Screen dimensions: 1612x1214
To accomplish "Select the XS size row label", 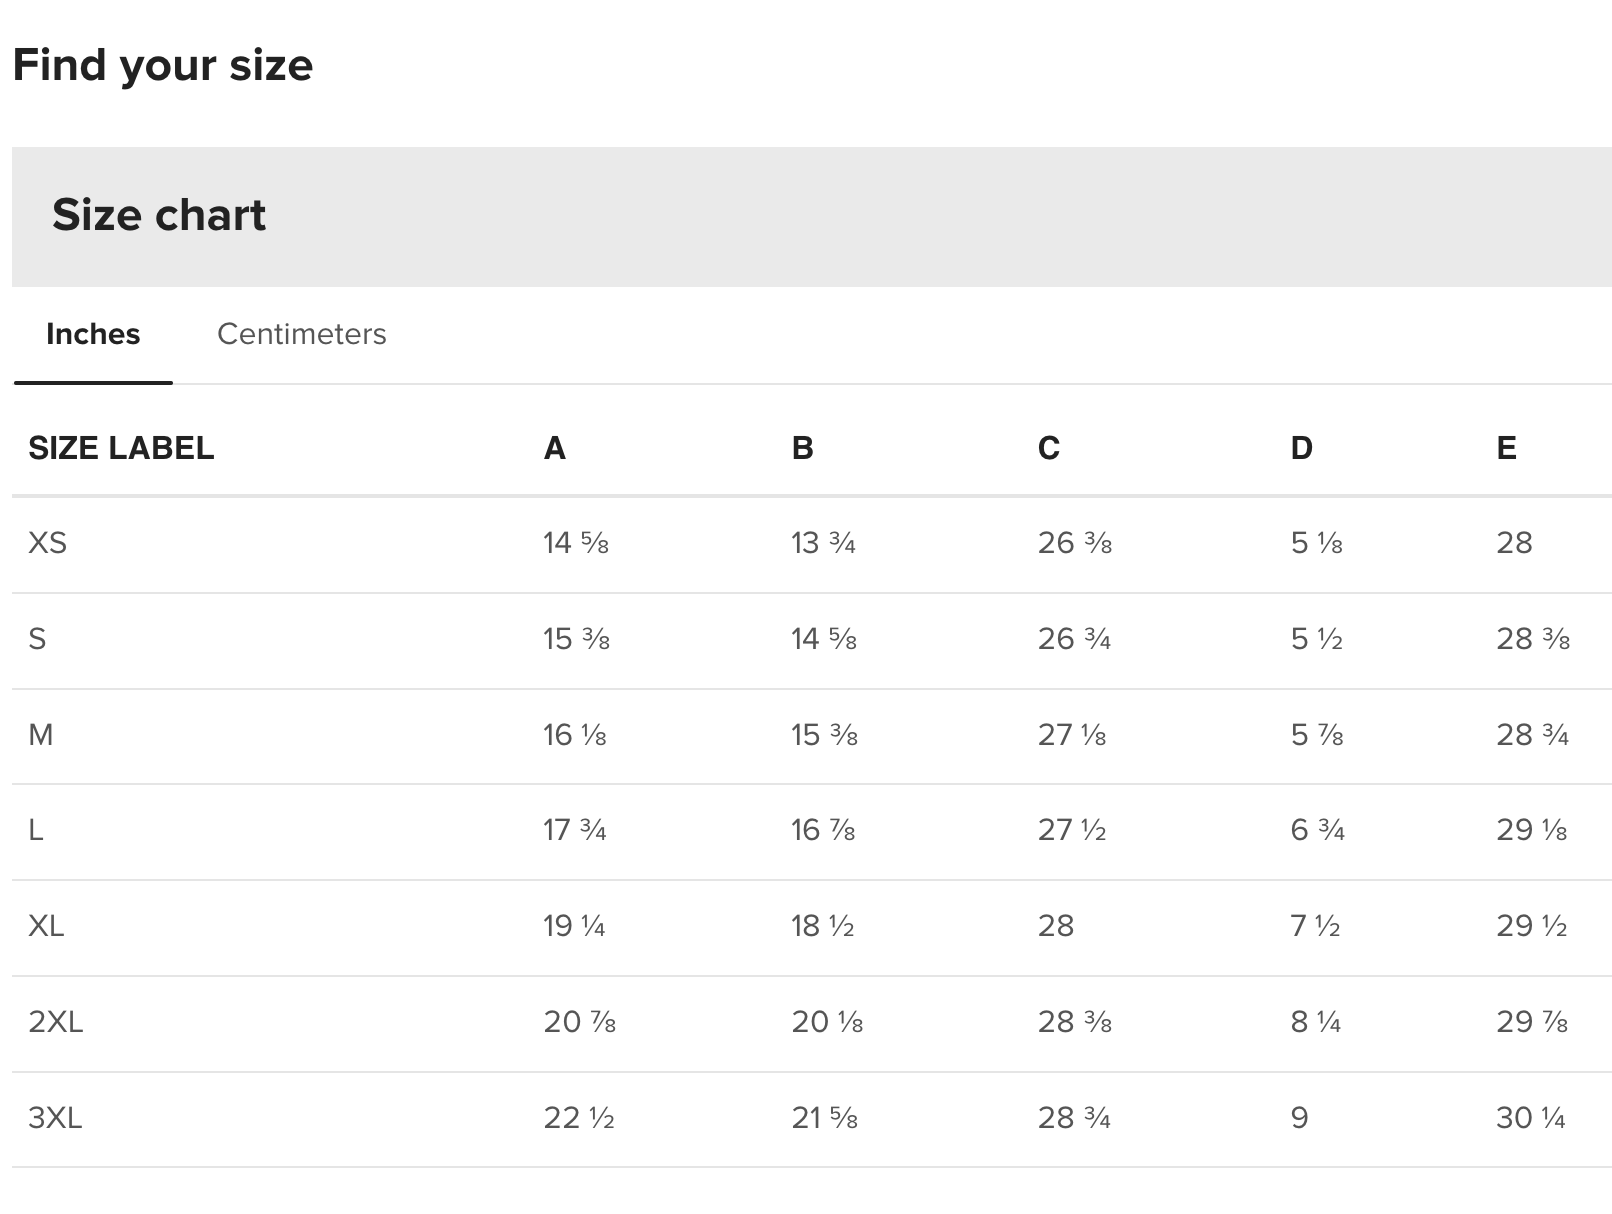I will tap(47, 543).
